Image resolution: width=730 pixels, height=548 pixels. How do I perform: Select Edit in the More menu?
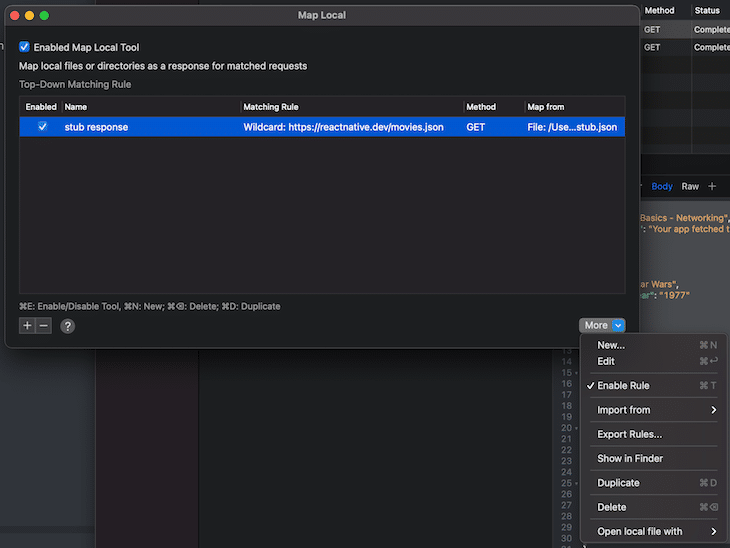click(x=606, y=361)
